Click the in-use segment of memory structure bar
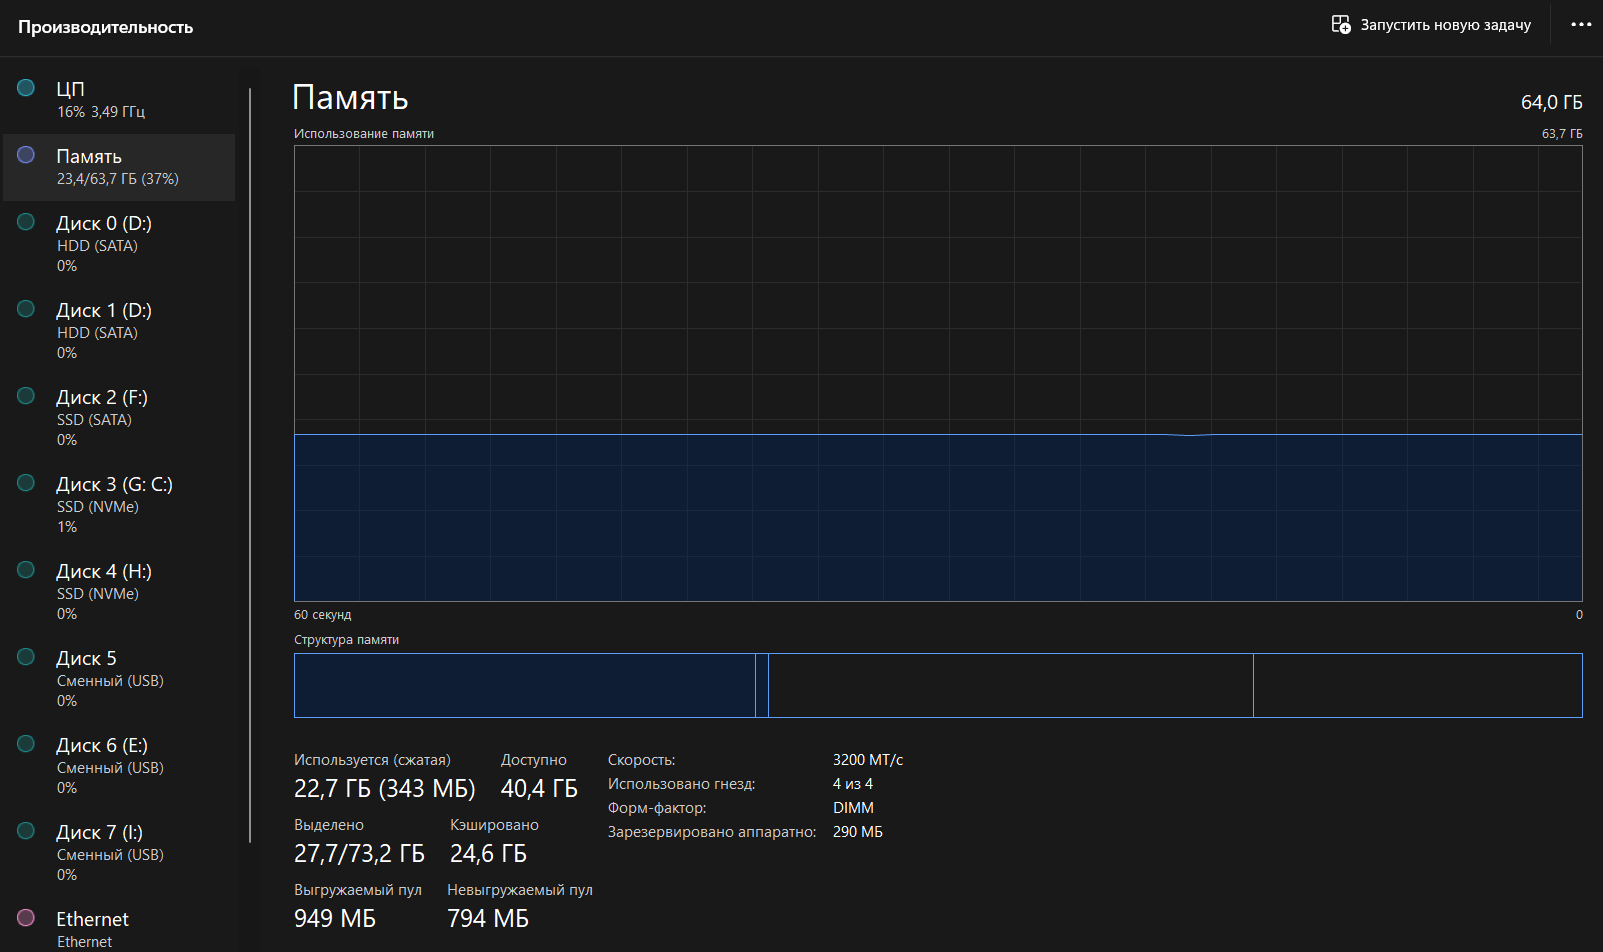 click(524, 686)
